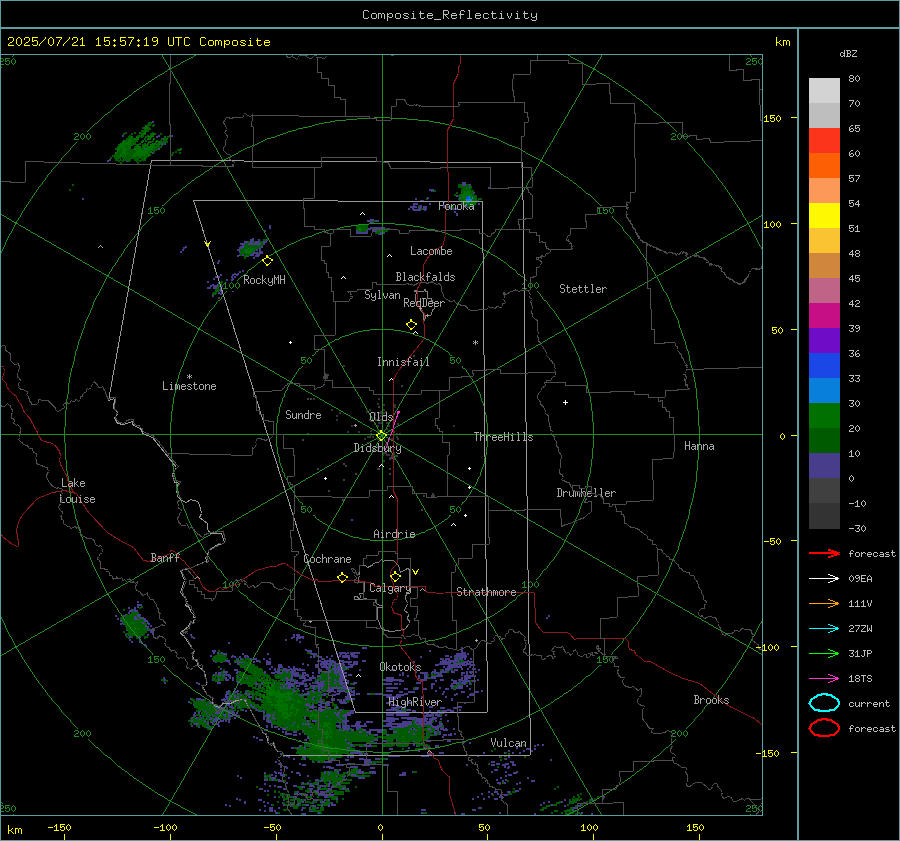The width and height of the screenshot is (900, 841).
Task: Click the Limestone label on the map
Action: (189, 386)
